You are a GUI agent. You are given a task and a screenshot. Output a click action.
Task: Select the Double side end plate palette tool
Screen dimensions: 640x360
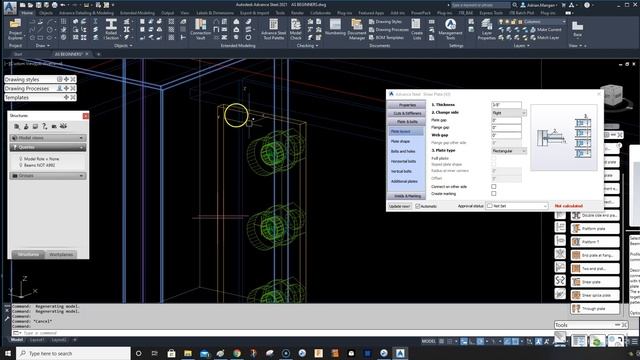pos(595,215)
